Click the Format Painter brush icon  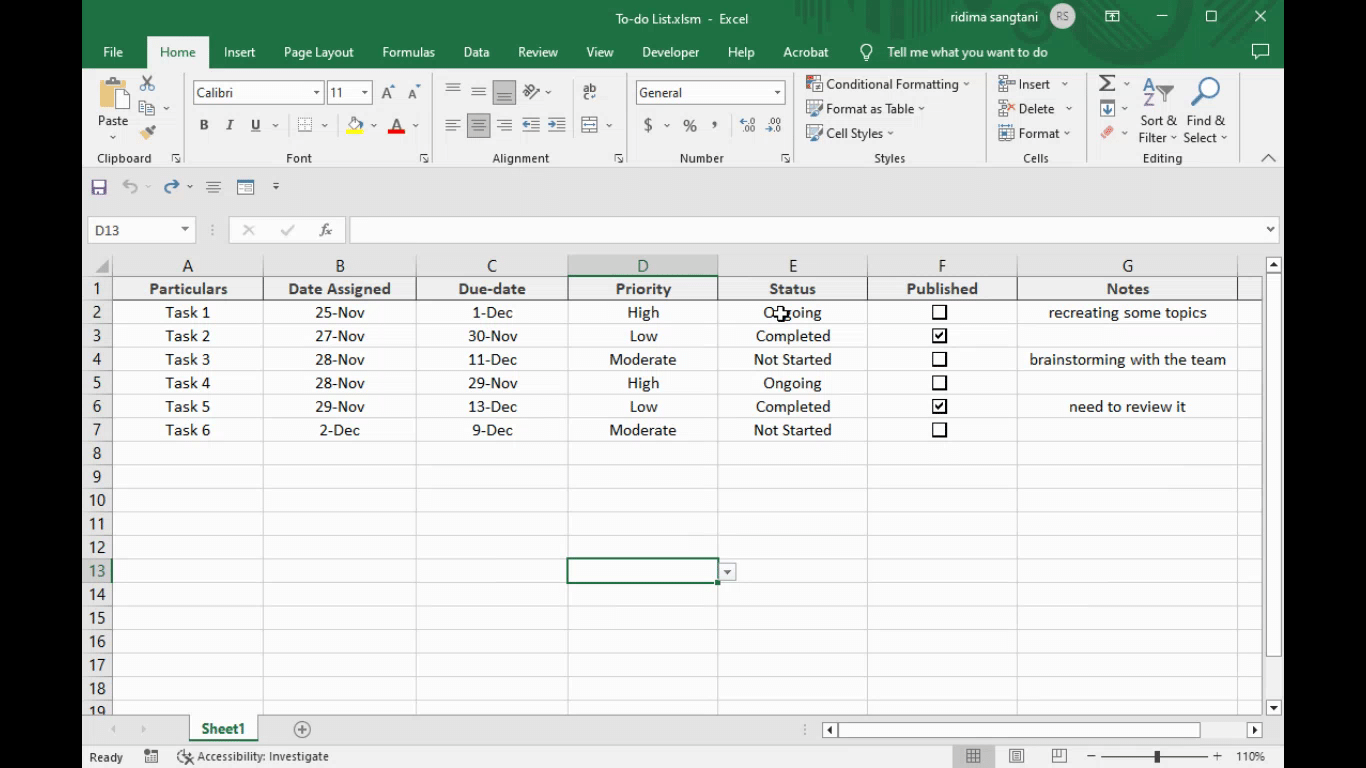point(147,132)
